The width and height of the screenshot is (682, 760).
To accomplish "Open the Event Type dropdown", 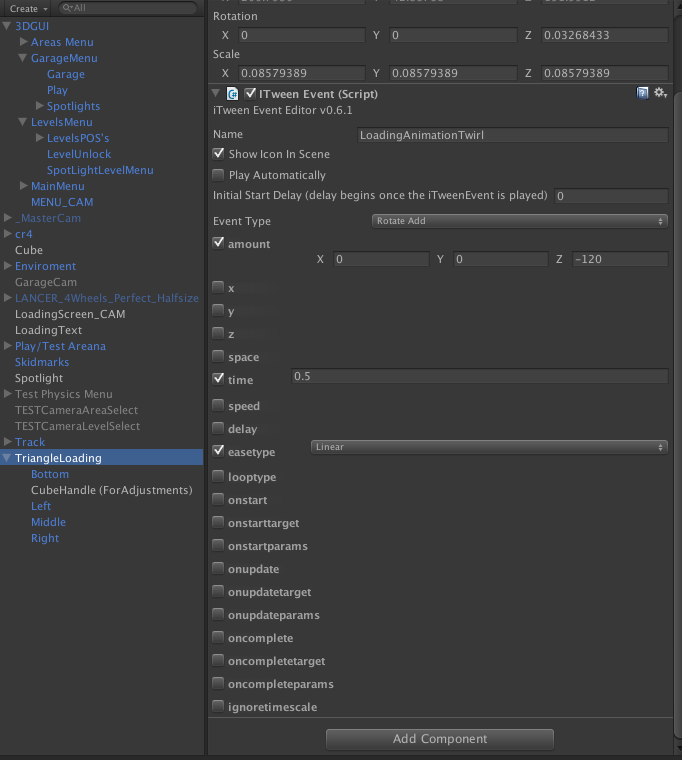I will pos(519,221).
